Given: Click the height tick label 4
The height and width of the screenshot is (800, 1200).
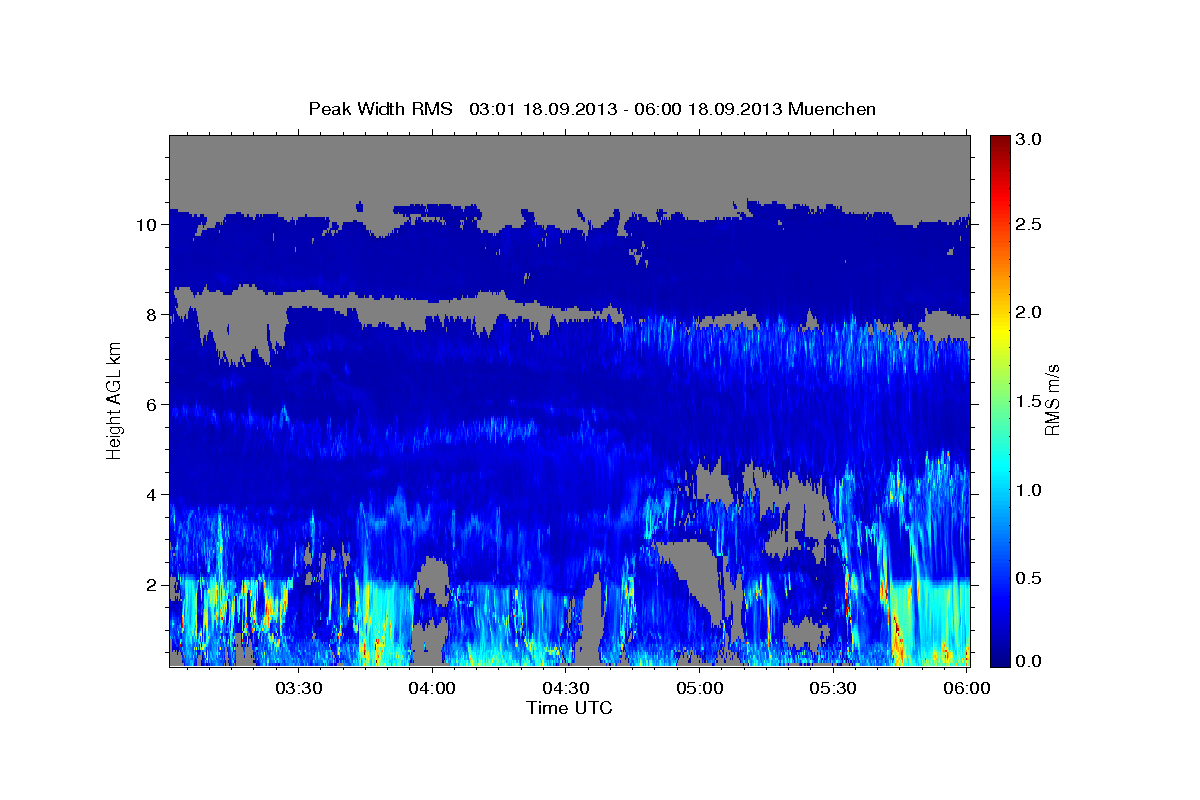Looking at the screenshot, I should pos(153,495).
